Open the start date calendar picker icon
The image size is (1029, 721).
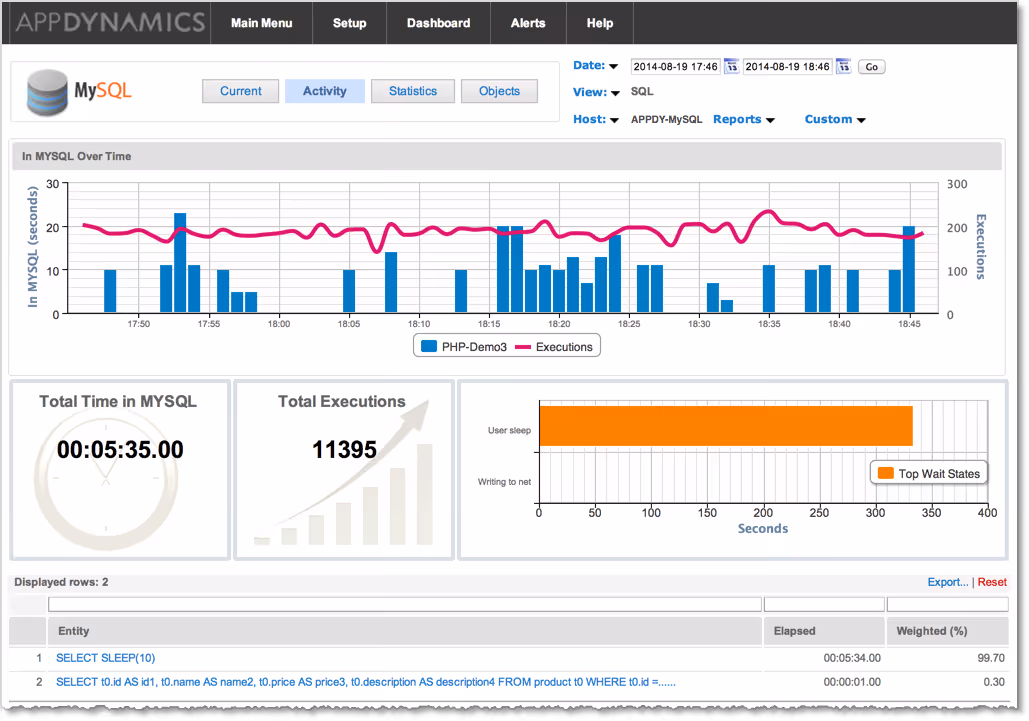click(x=731, y=66)
